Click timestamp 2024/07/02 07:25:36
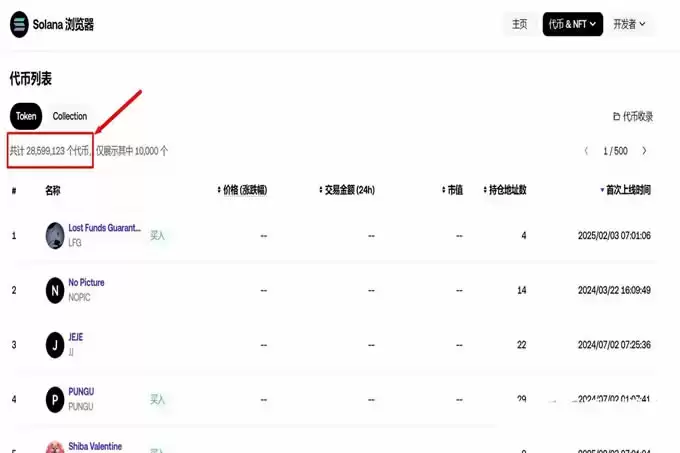This screenshot has width=680, height=453. 614,345
